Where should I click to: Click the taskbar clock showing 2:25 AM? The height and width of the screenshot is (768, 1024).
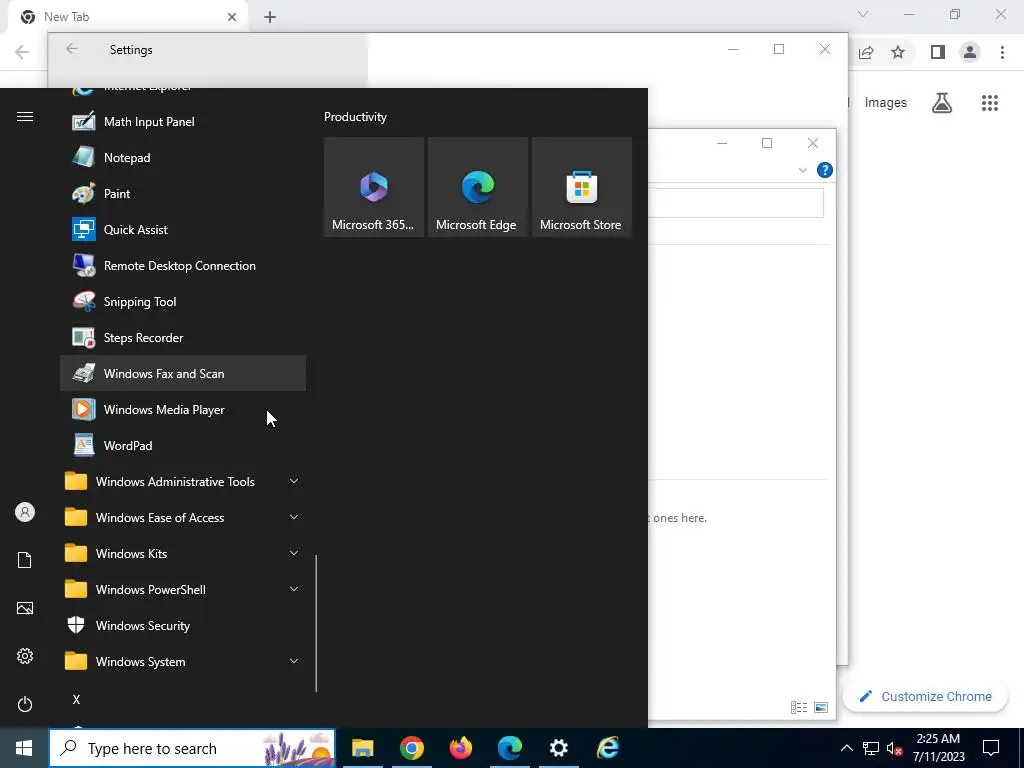pos(938,748)
